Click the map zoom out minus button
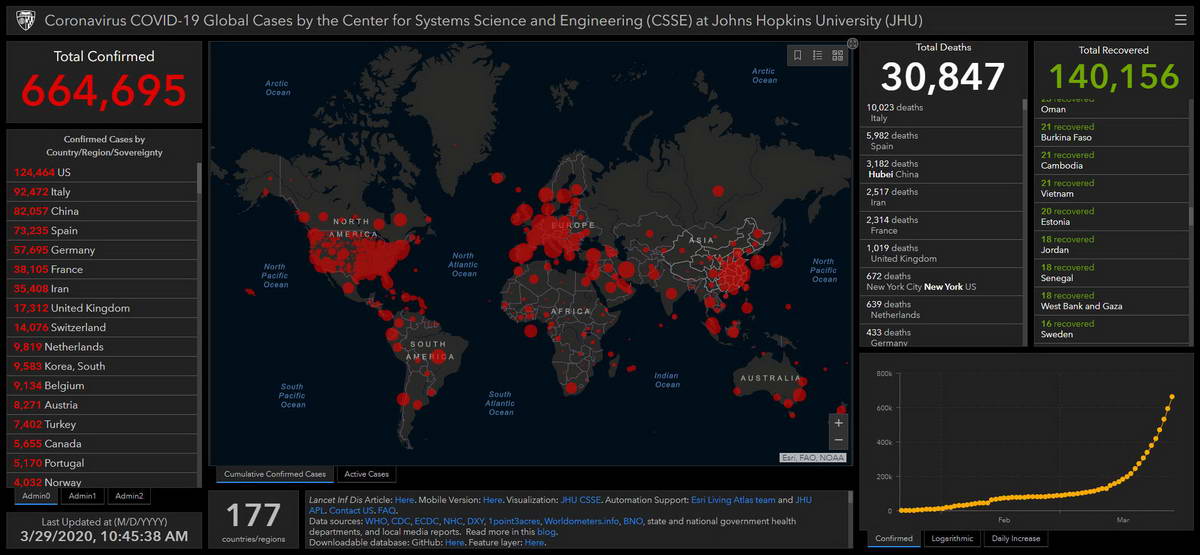The width and height of the screenshot is (1200, 555). [x=838, y=441]
